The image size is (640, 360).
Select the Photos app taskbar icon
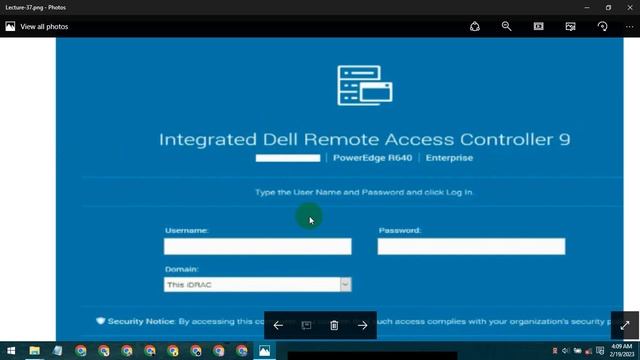pyautogui.click(x=264, y=351)
